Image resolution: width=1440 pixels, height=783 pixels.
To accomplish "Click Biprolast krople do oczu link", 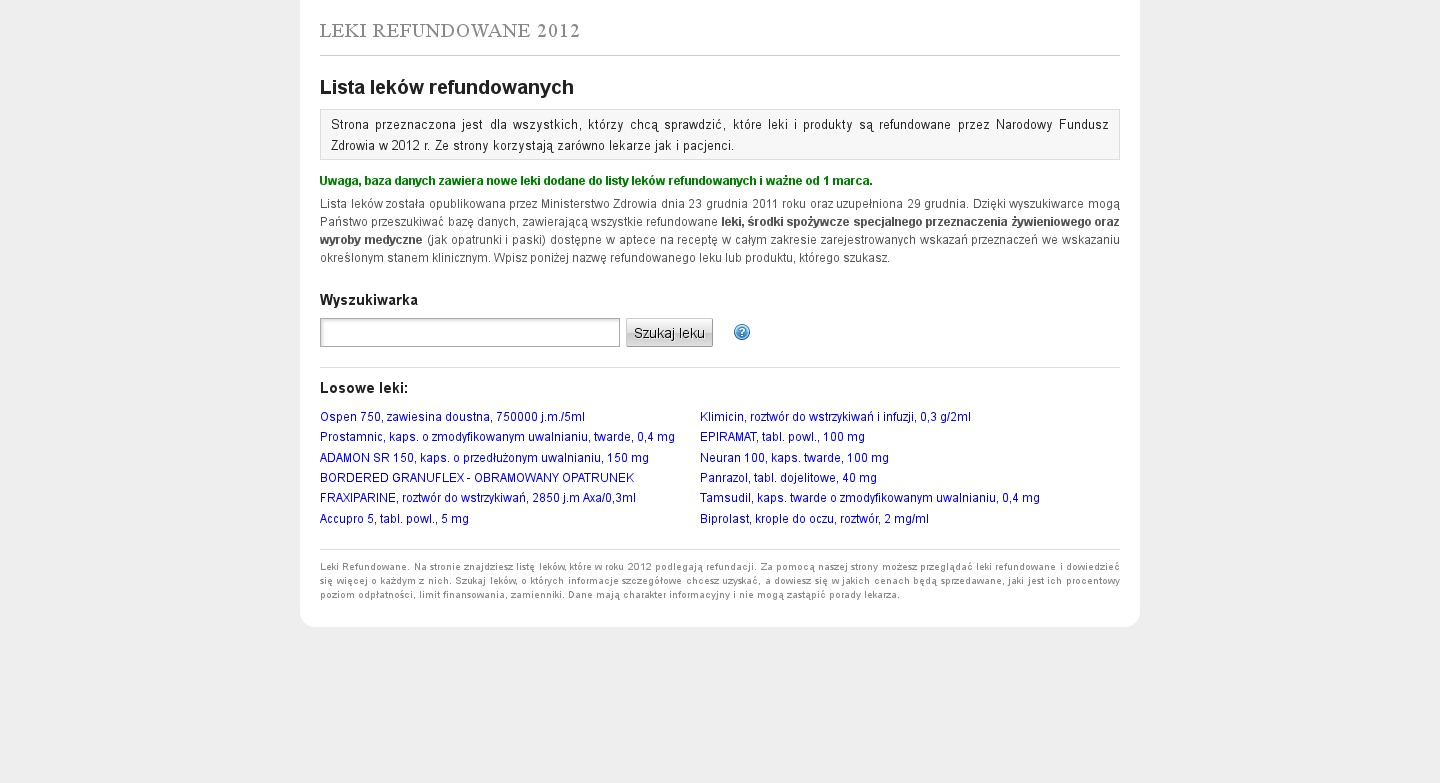I will tap(814, 519).
